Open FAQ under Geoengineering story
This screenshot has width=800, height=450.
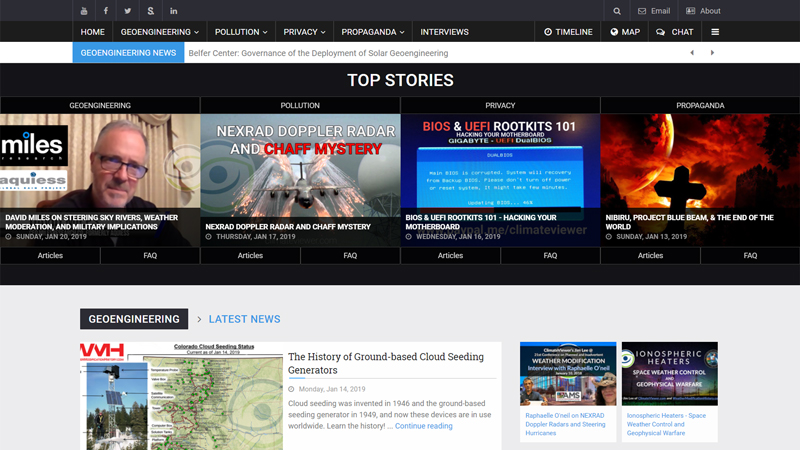click(150, 255)
